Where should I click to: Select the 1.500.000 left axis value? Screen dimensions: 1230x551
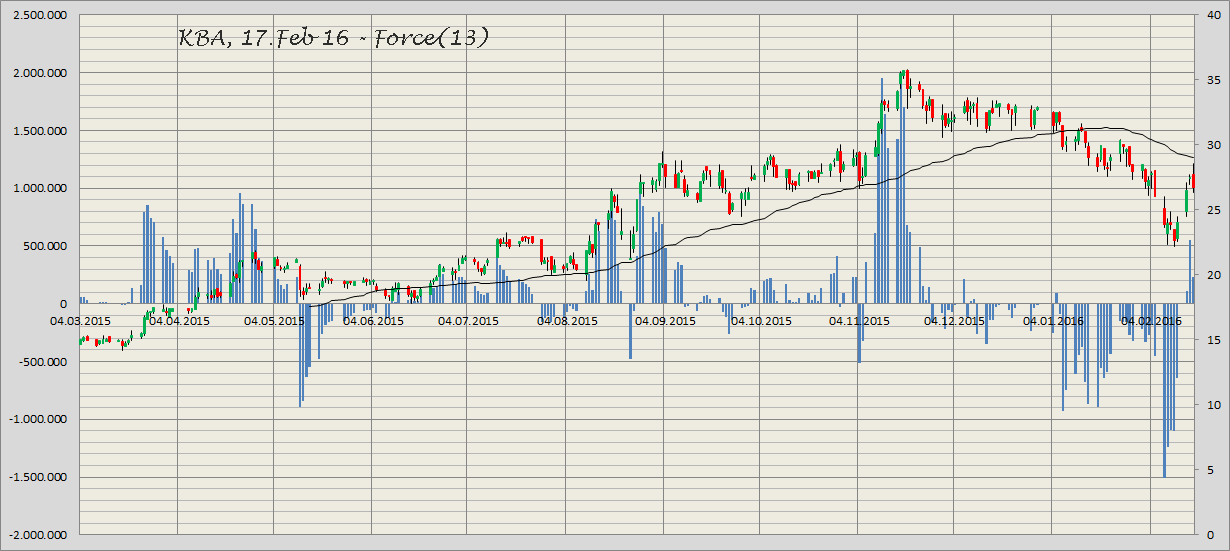(40, 131)
